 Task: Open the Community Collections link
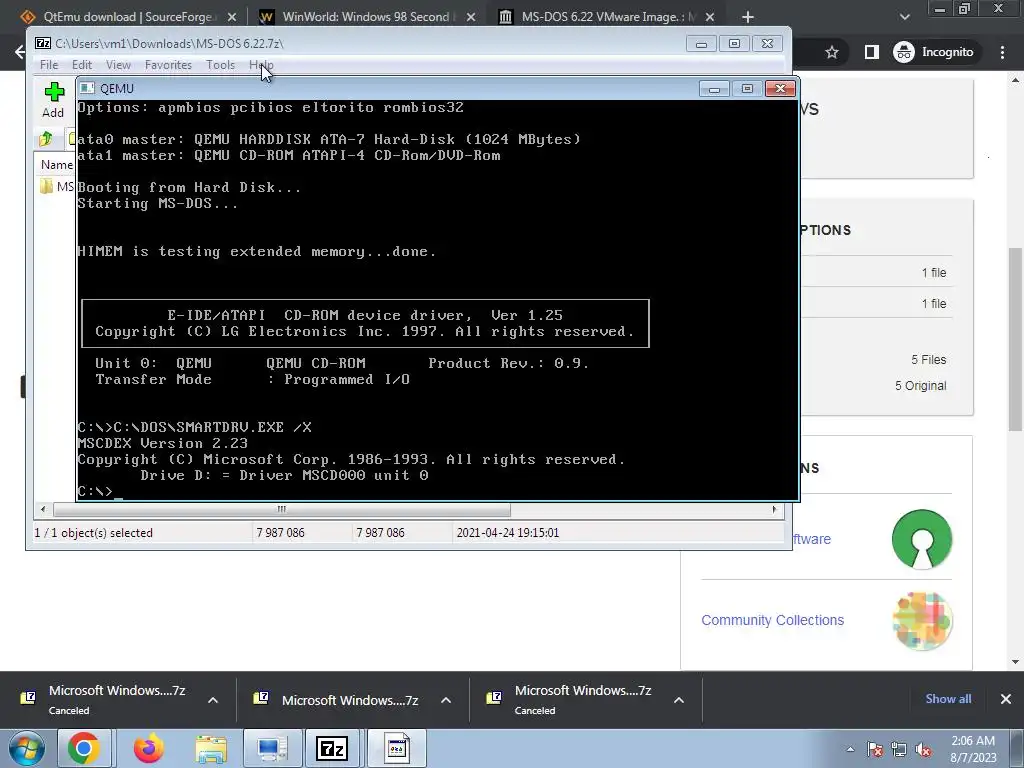(773, 620)
